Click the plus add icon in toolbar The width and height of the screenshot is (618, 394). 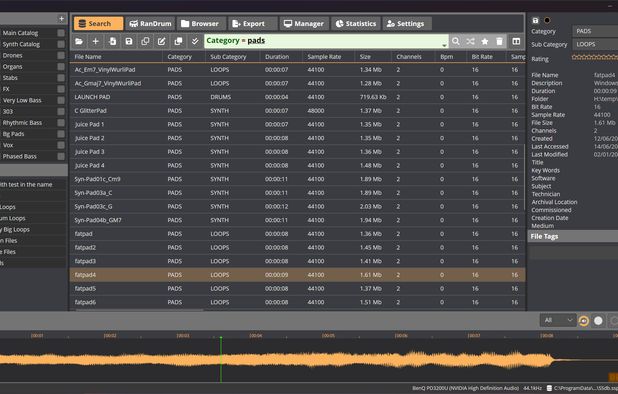click(x=95, y=41)
